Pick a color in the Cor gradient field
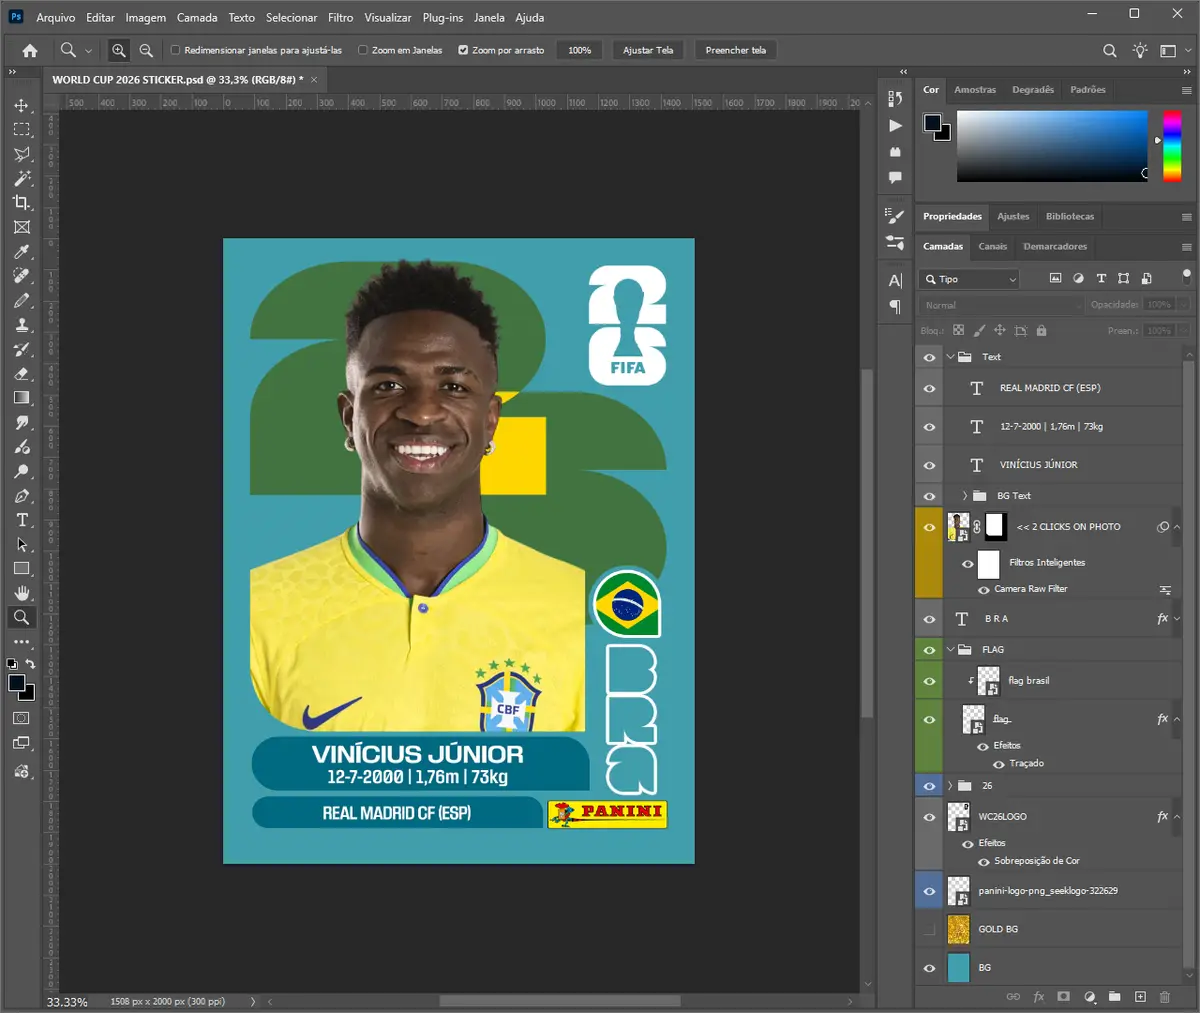 click(1052, 146)
